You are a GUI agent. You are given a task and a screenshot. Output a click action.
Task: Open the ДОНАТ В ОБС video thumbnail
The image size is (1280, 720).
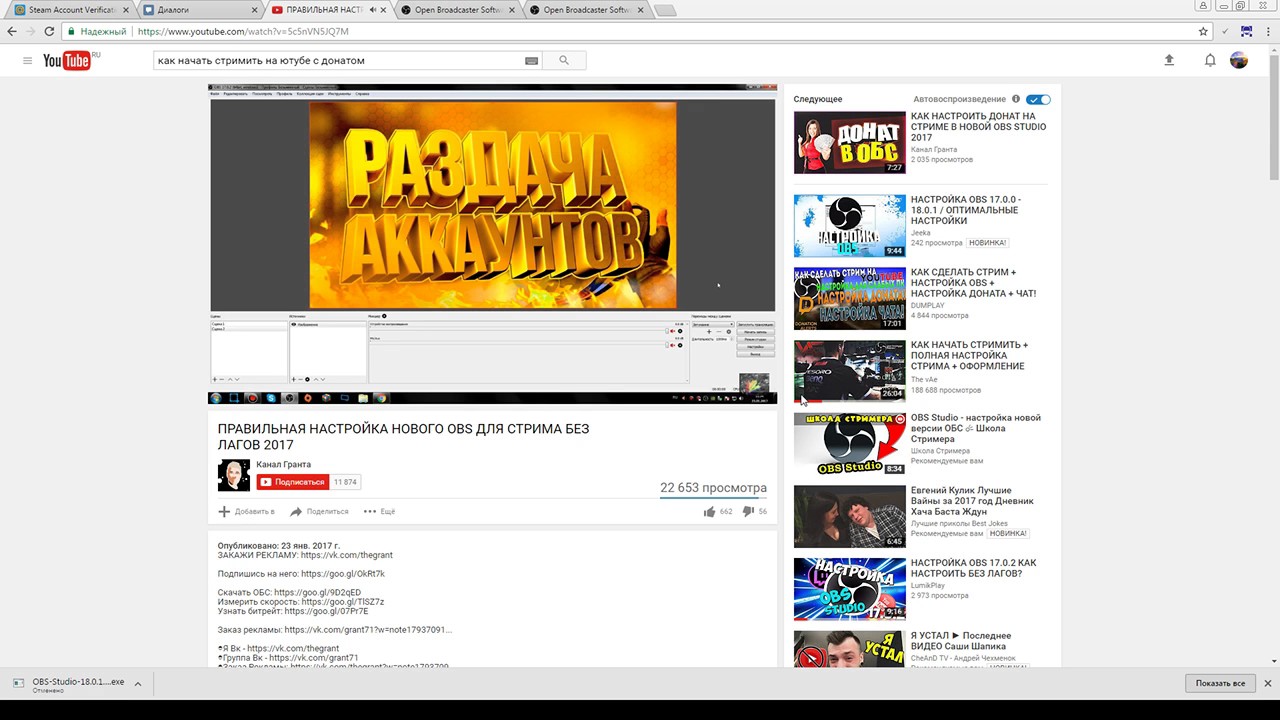850,143
